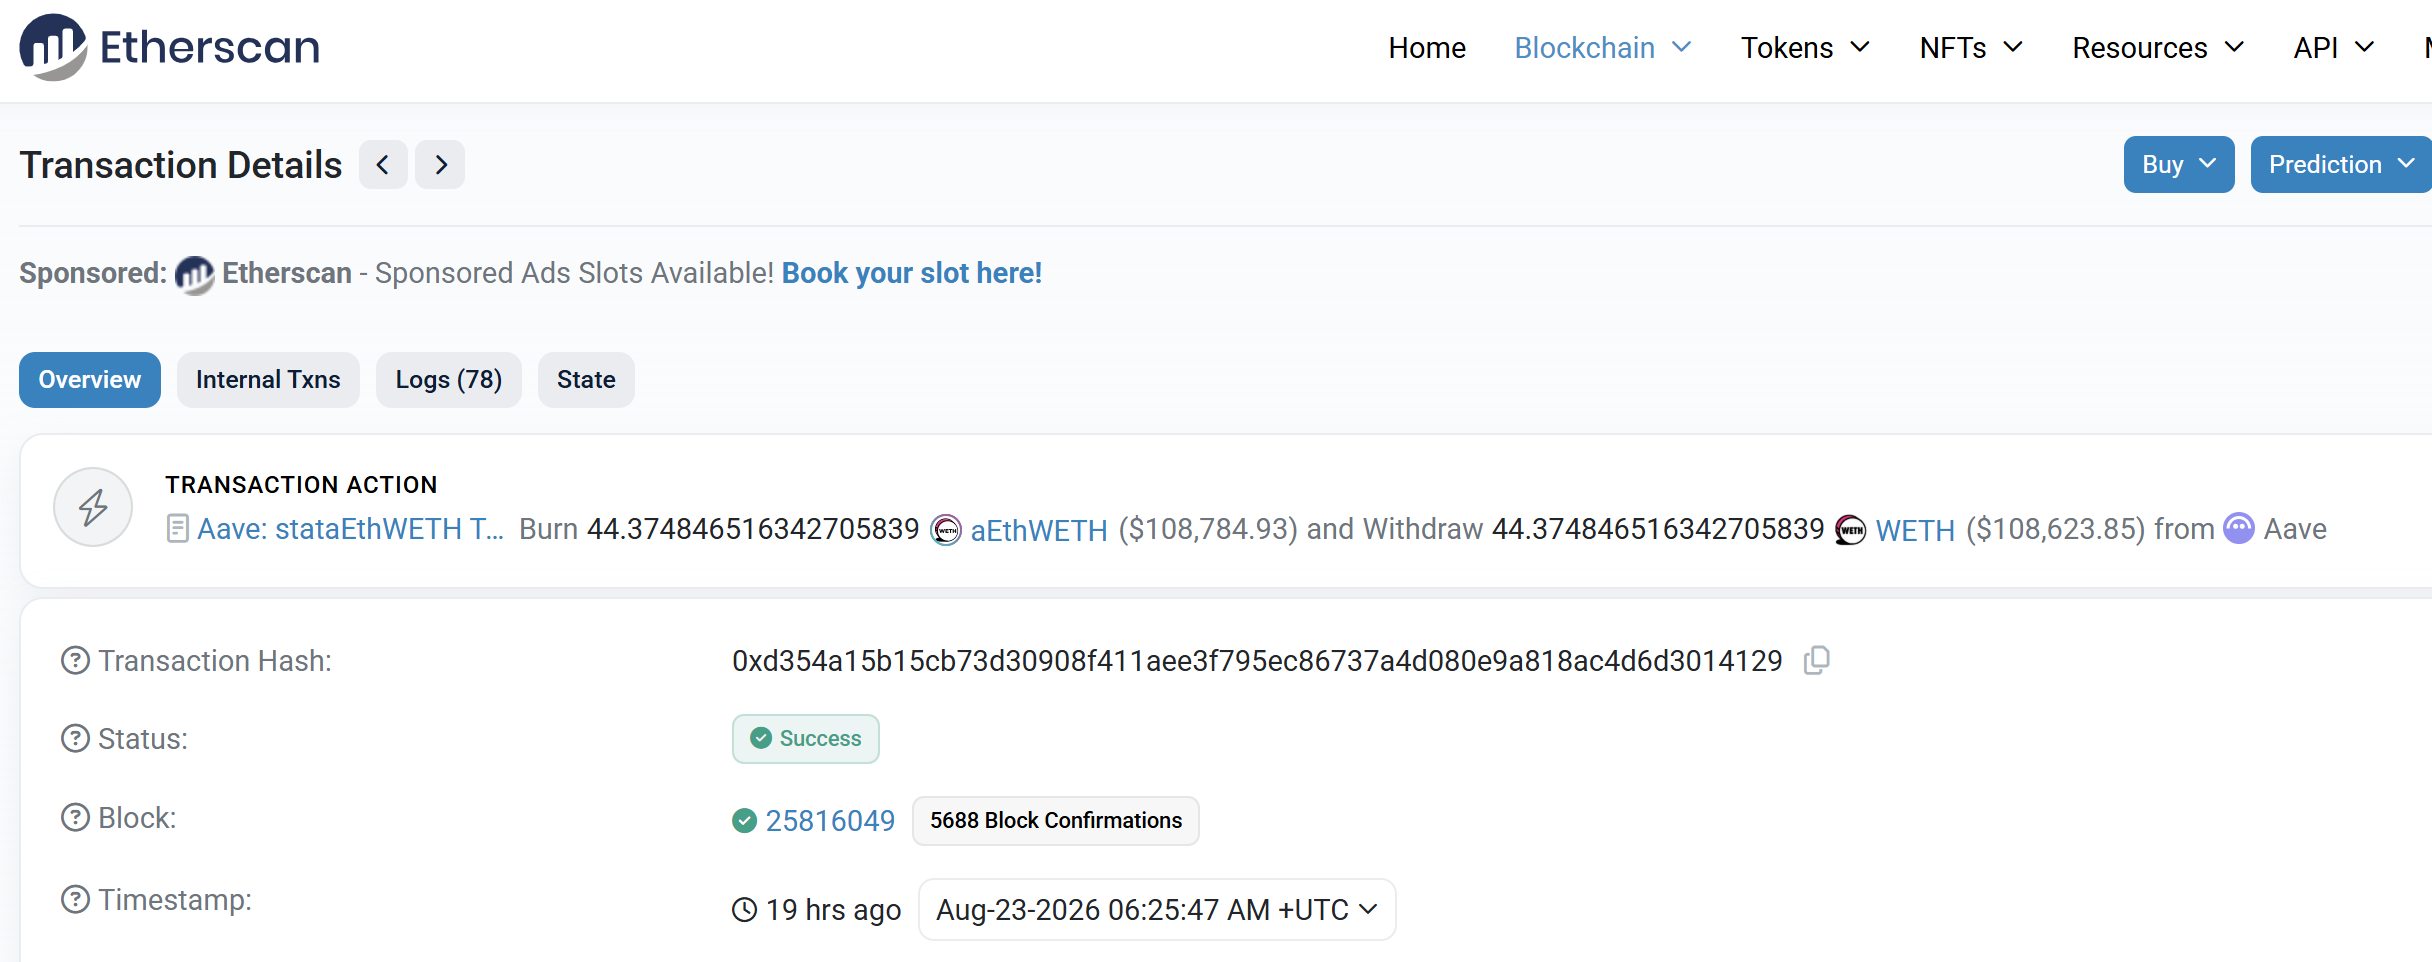Switch to the State tab
Image resolution: width=2432 pixels, height=962 pixels.
(x=586, y=380)
